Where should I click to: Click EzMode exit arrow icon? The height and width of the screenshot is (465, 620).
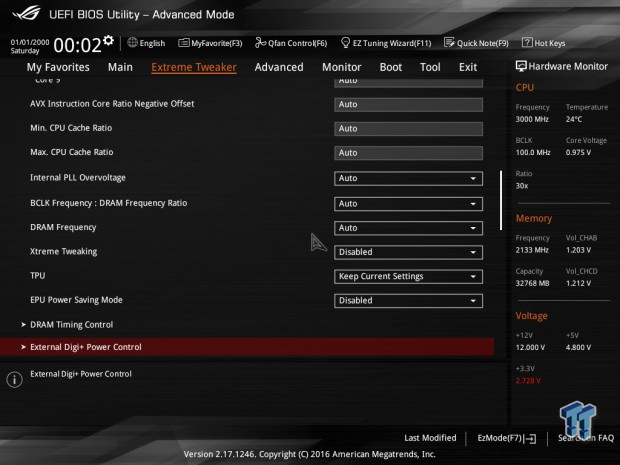point(530,438)
